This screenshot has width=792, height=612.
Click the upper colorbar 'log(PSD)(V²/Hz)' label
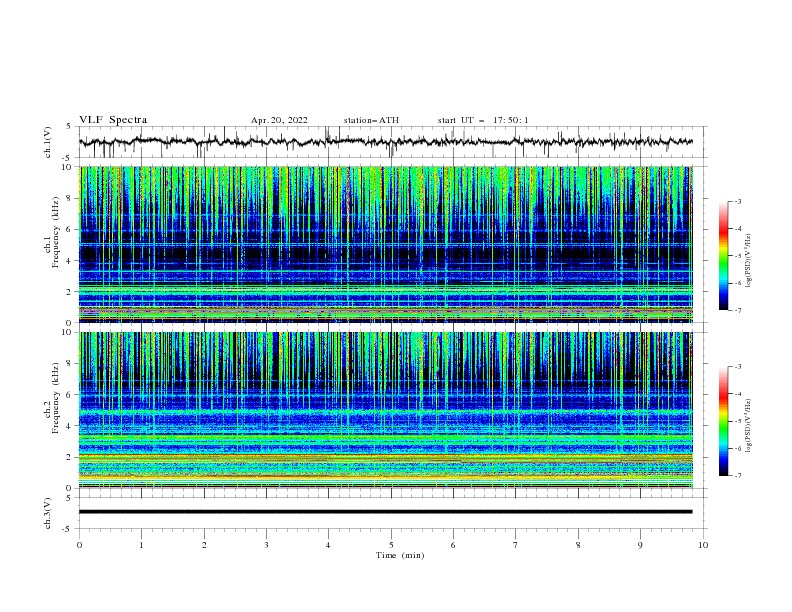749,261
